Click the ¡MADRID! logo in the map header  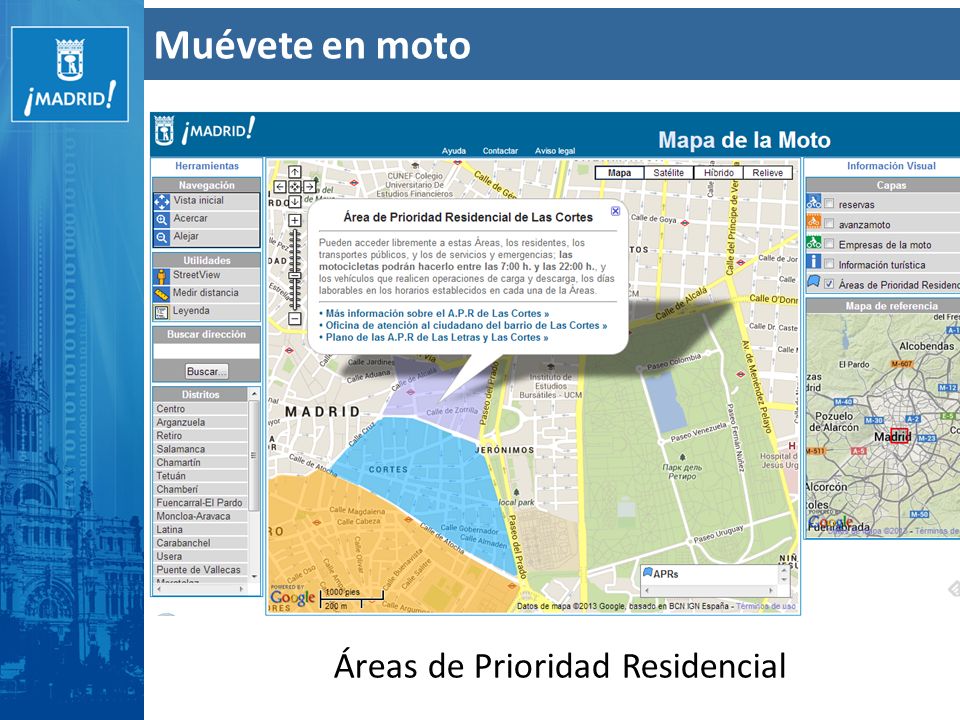(x=205, y=130)
